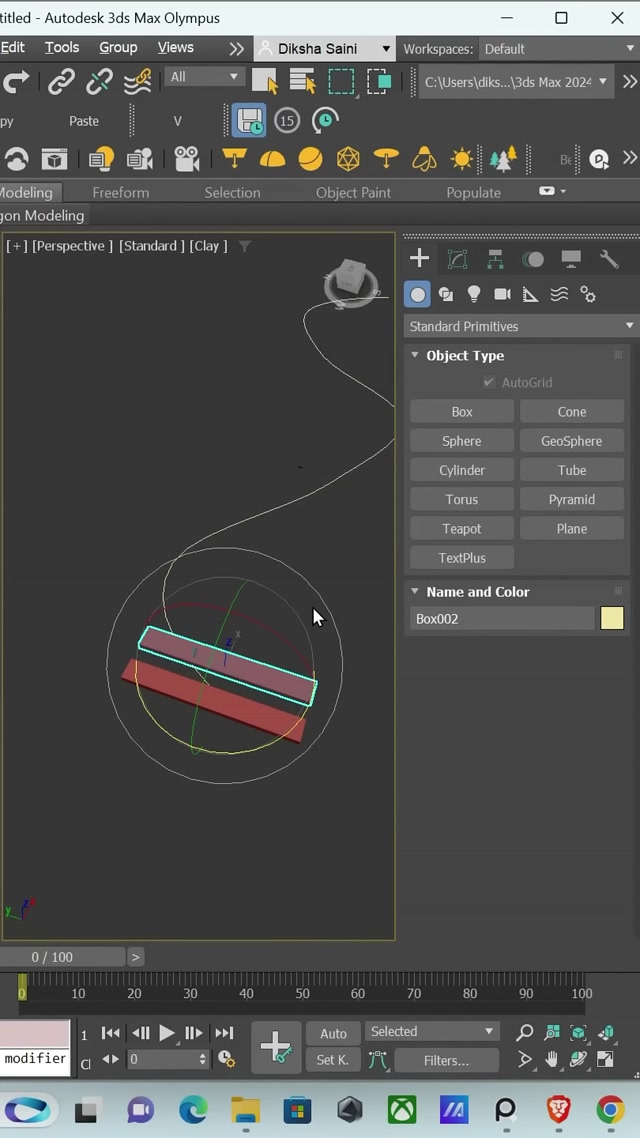Click the Key Filters button
640x1138 pixels.
[446, 1060]
